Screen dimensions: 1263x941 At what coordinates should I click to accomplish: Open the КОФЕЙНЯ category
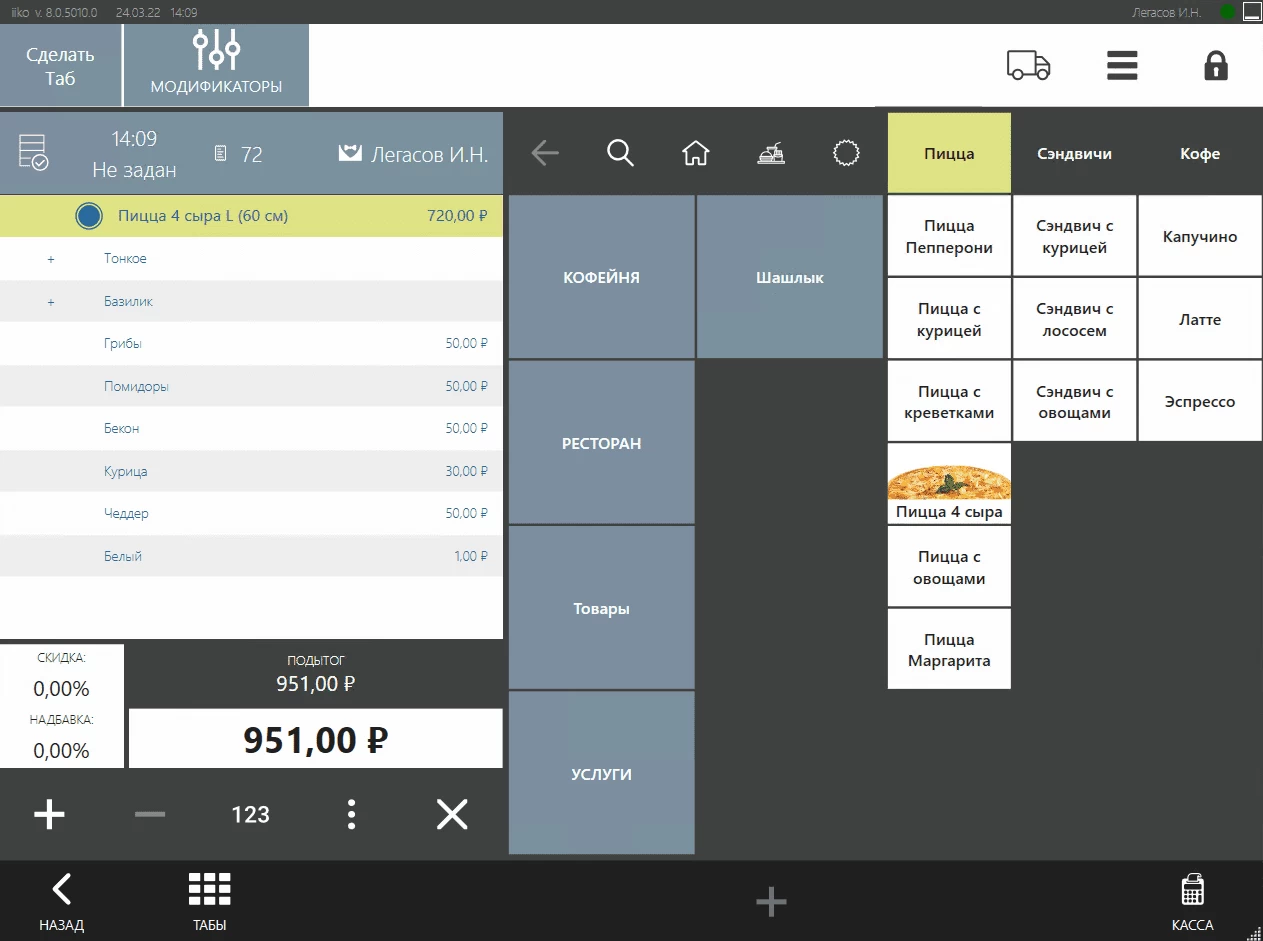point(601,277)
